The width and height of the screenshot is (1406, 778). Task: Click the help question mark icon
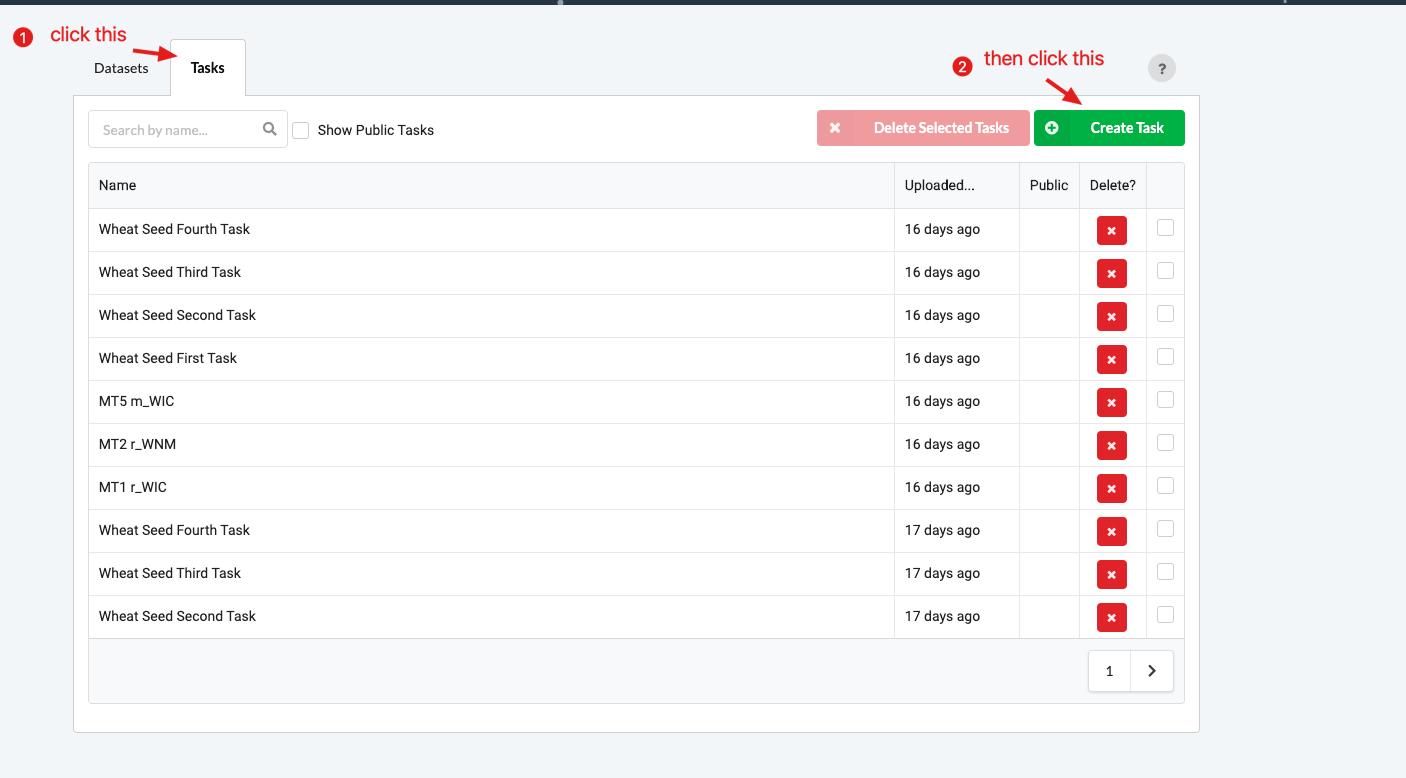tap(1161, 69)
